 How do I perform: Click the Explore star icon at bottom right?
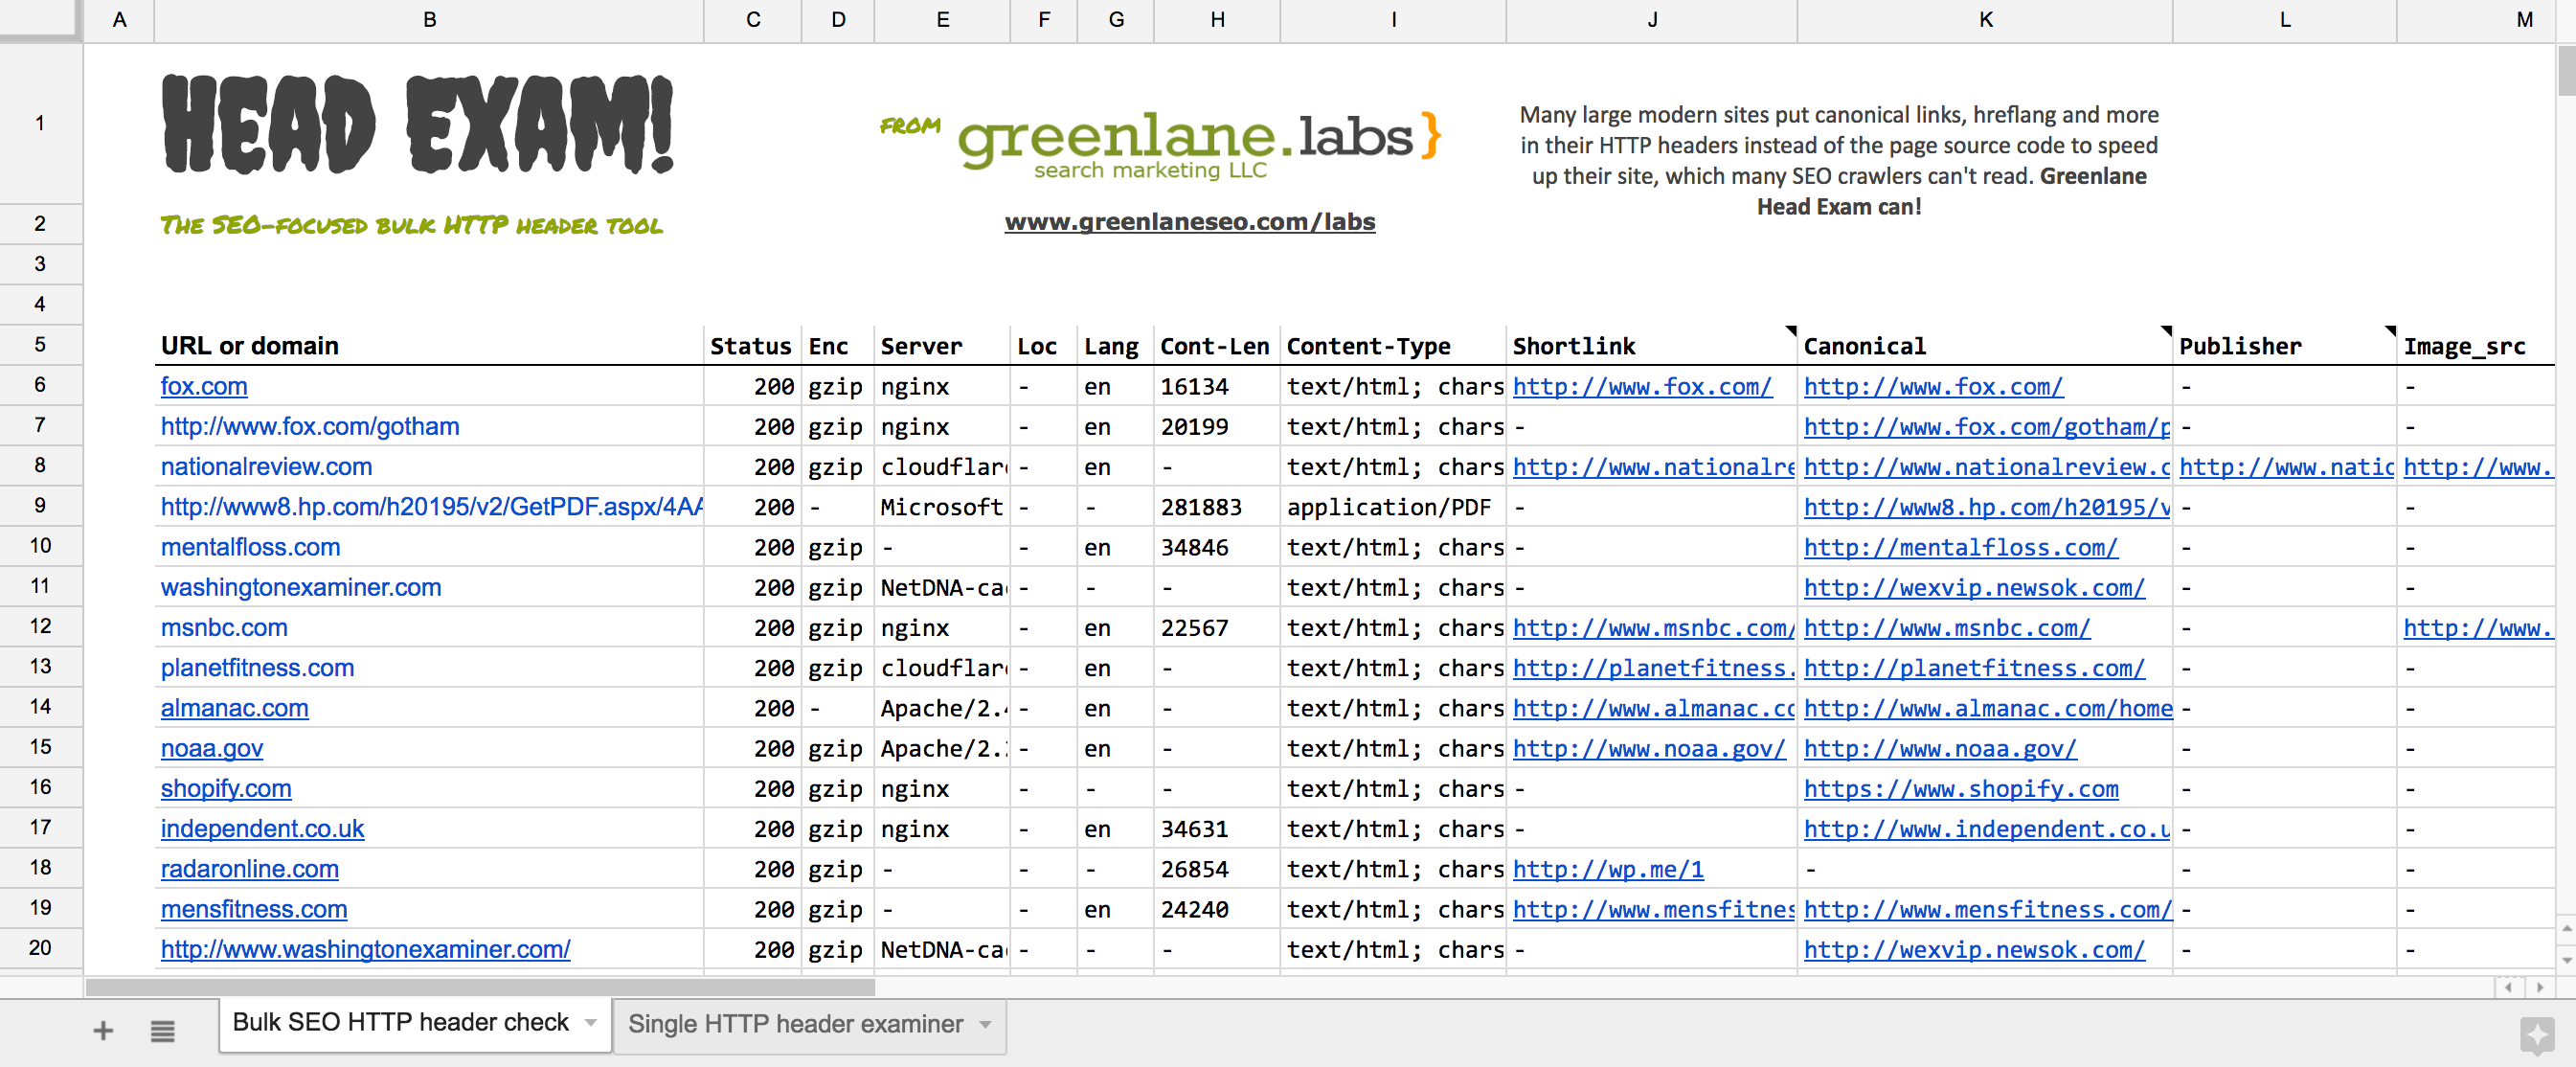click(2536, 1035)
